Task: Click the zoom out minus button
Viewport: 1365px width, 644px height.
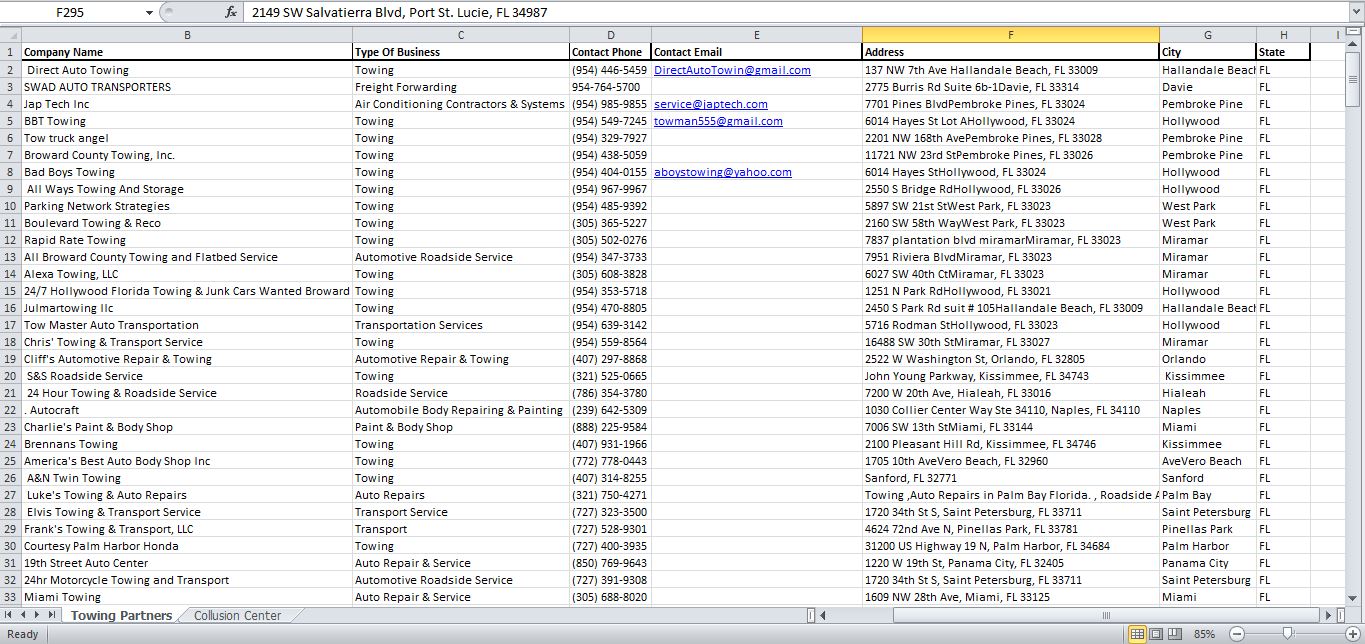Action: pos(1237,634)
